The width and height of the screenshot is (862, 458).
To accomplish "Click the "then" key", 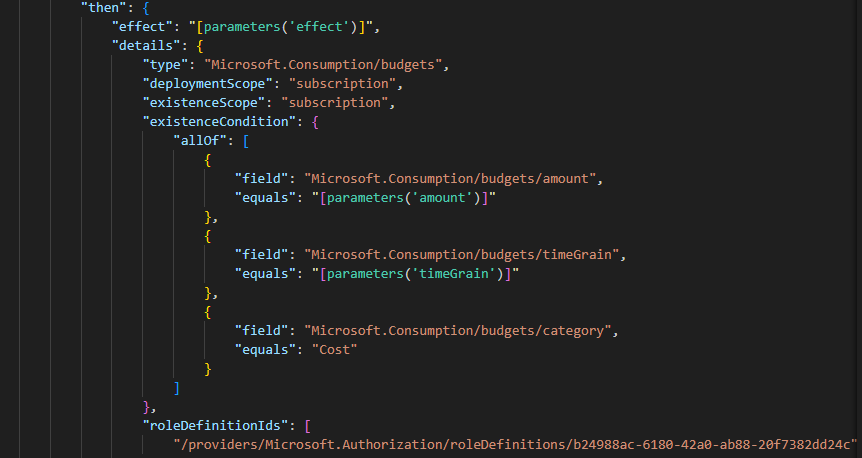I will point(104,8).
